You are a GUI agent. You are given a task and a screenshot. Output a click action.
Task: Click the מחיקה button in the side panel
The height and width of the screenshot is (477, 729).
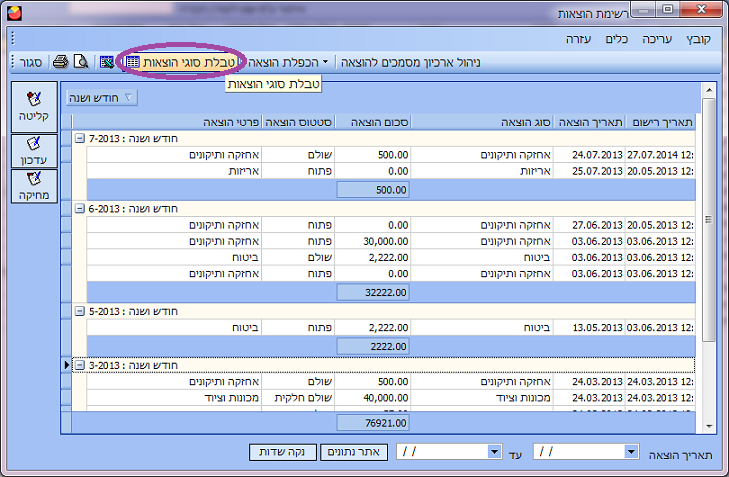coord(34,185)
